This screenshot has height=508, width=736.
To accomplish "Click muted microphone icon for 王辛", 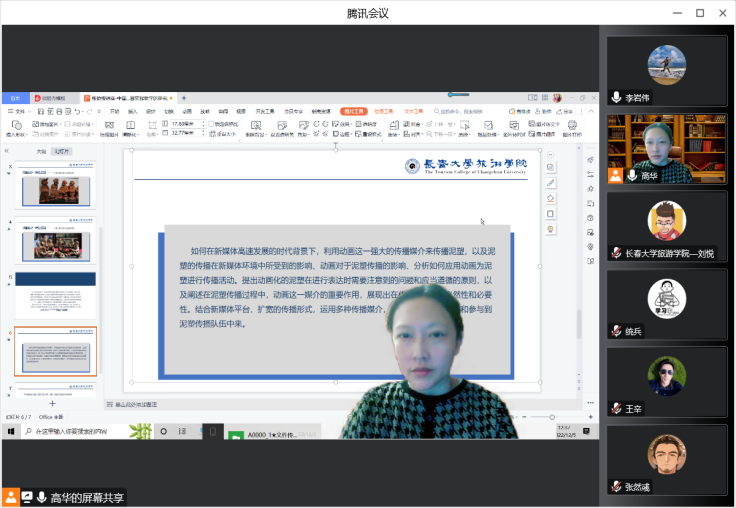I will point(616,408).
